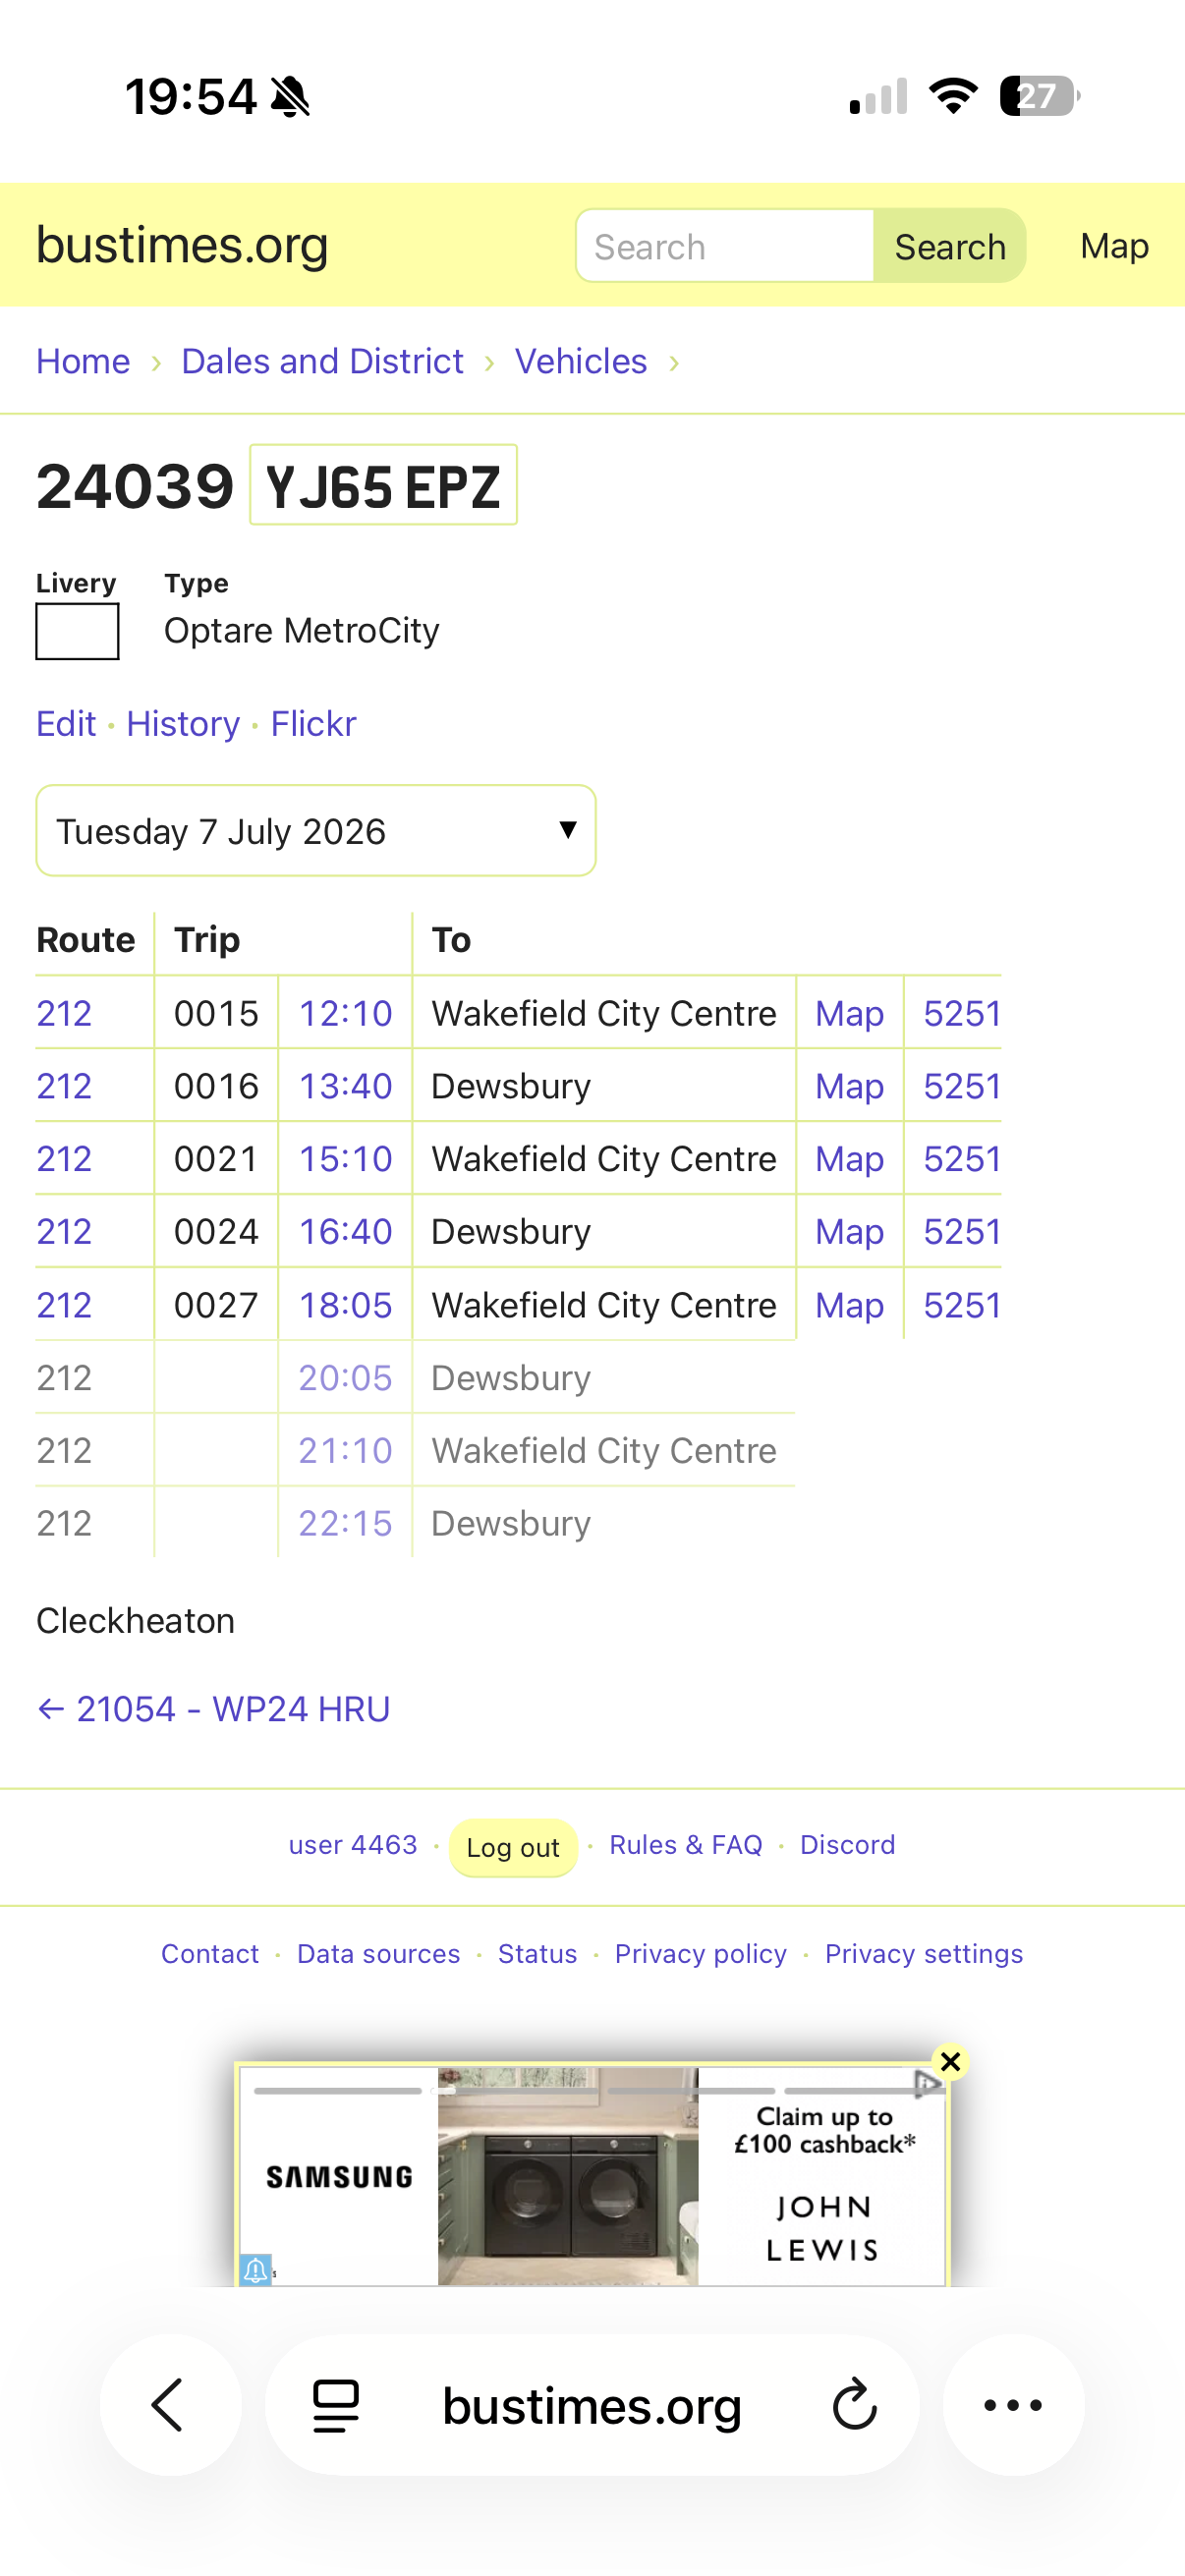Open the 16:40 Dewsbury trip time

click(x=345, y=1231)
